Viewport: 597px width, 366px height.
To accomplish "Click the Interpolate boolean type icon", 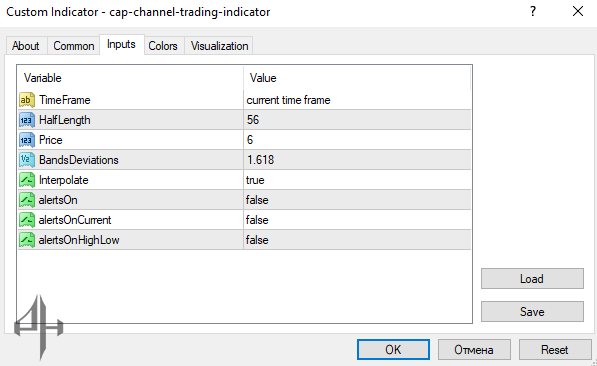I will (27, 180).
